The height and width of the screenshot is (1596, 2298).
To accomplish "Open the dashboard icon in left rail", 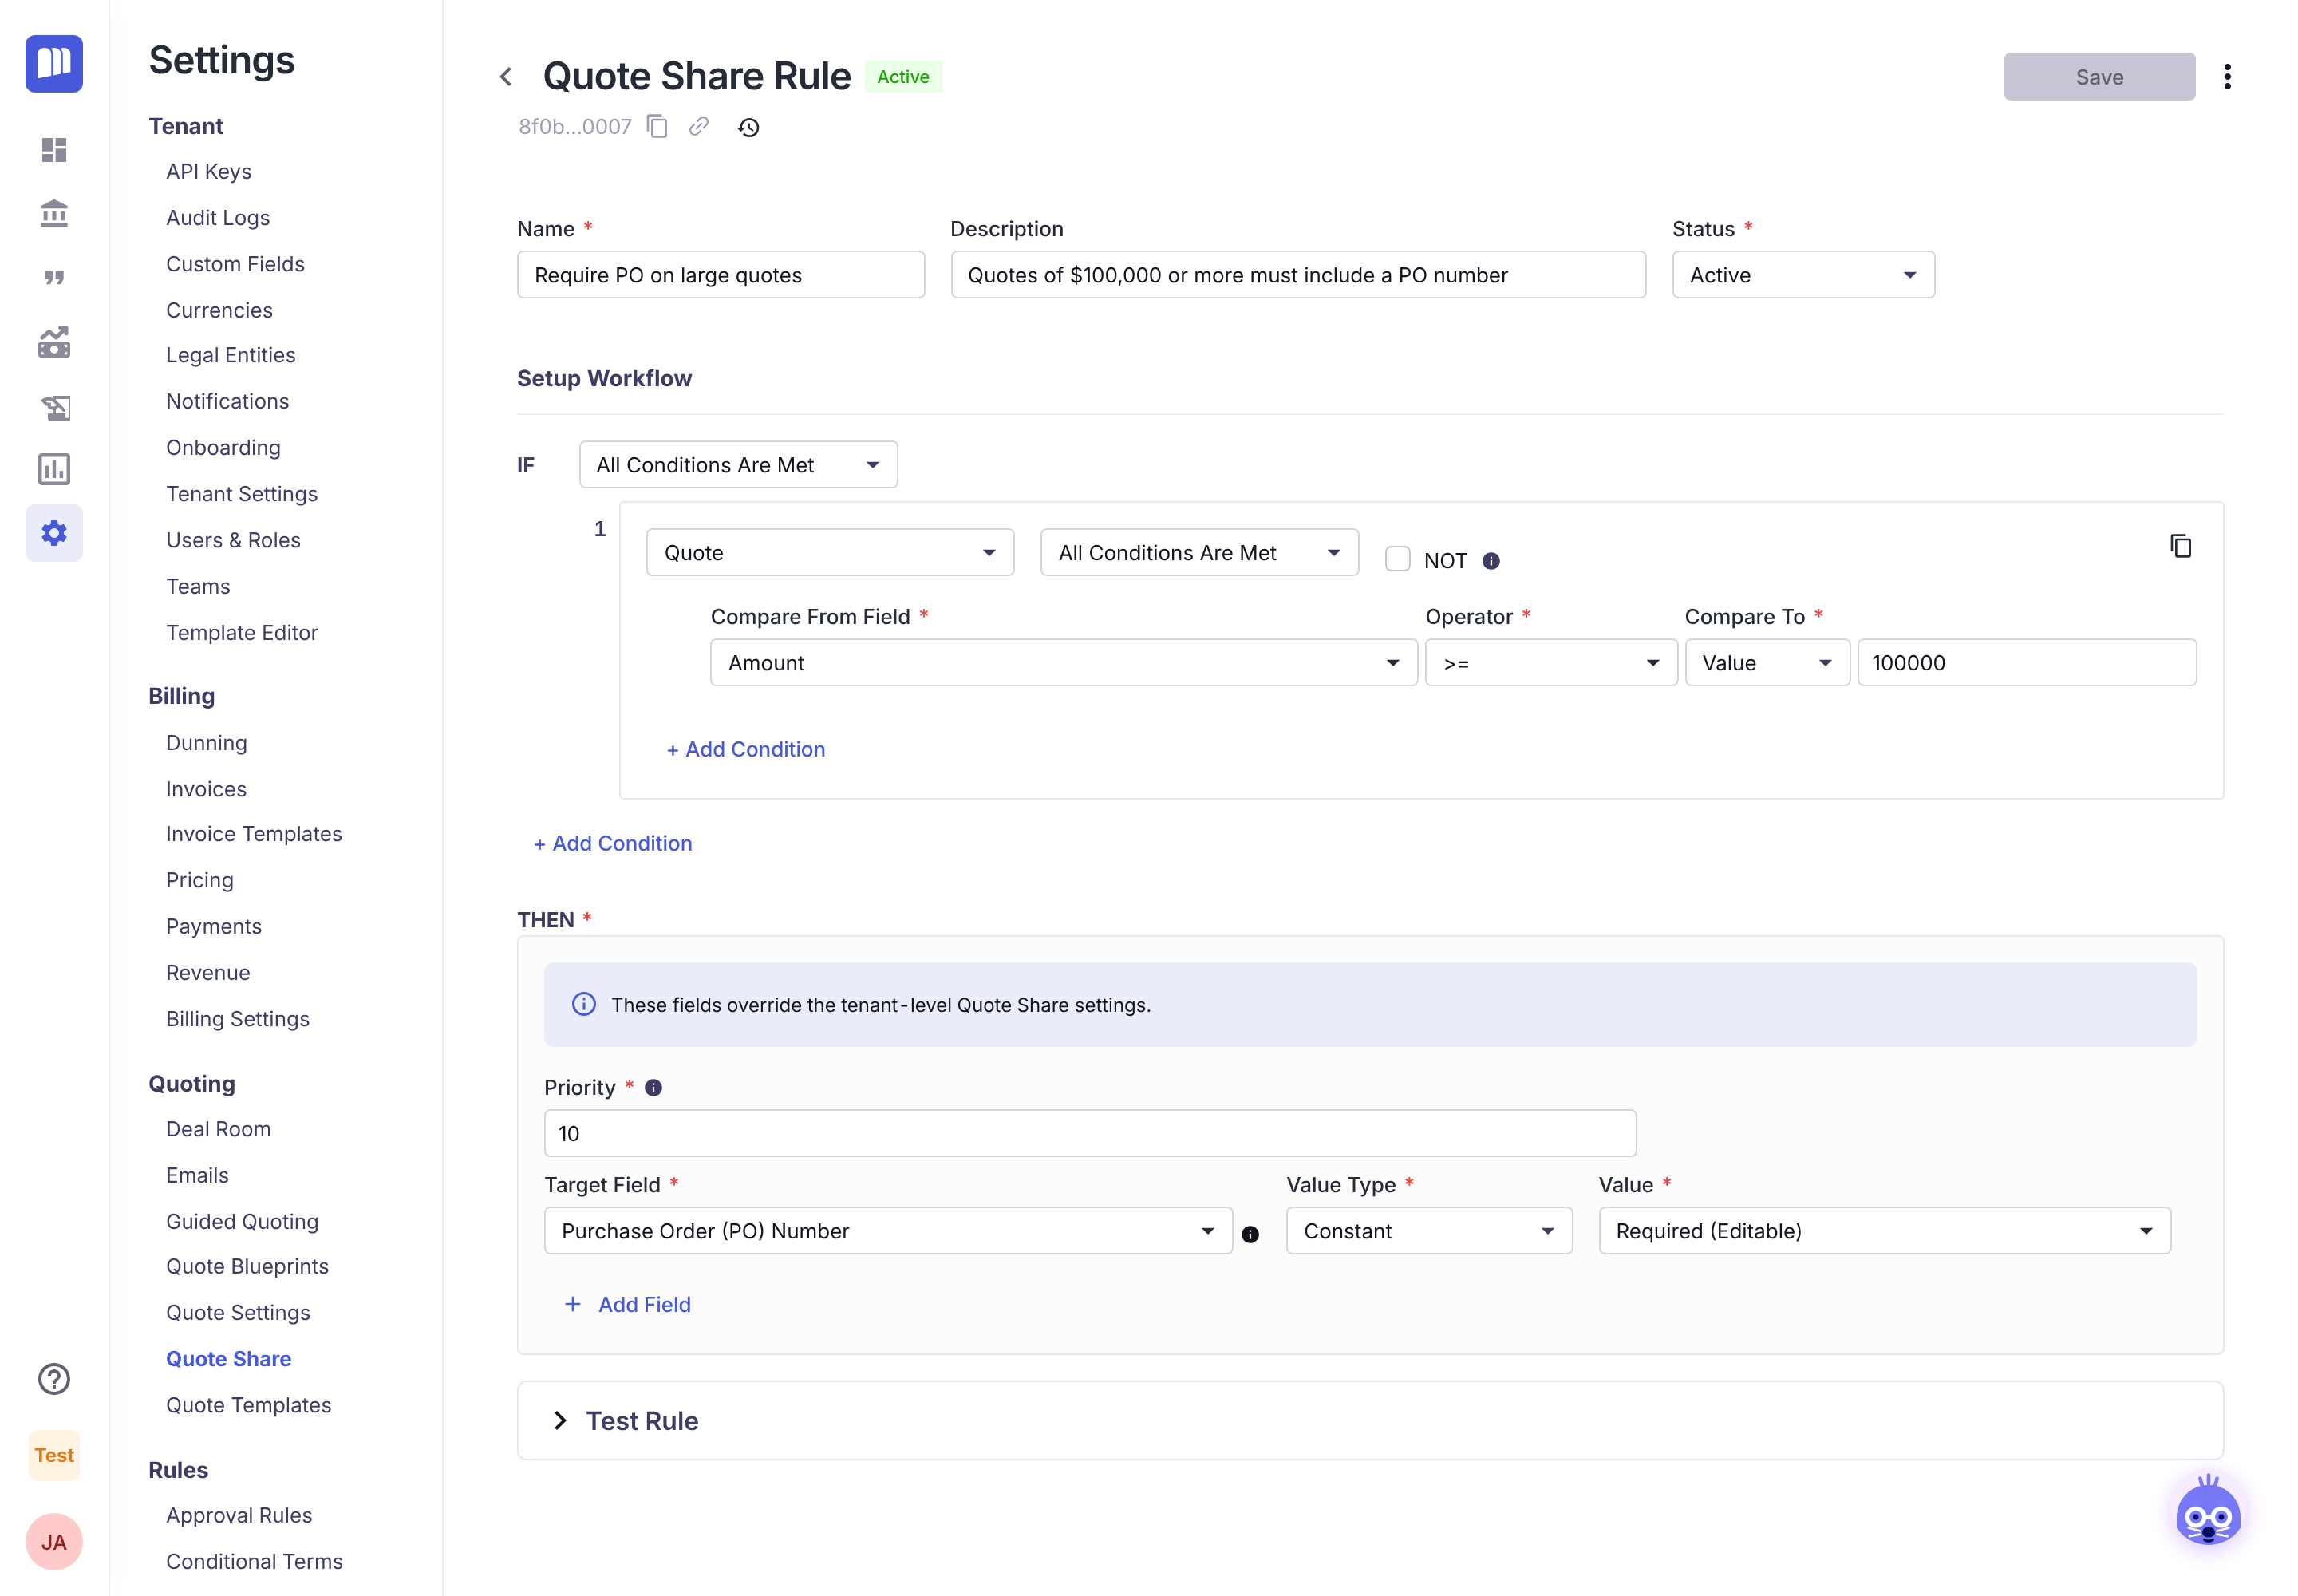I will pos(54,150).
